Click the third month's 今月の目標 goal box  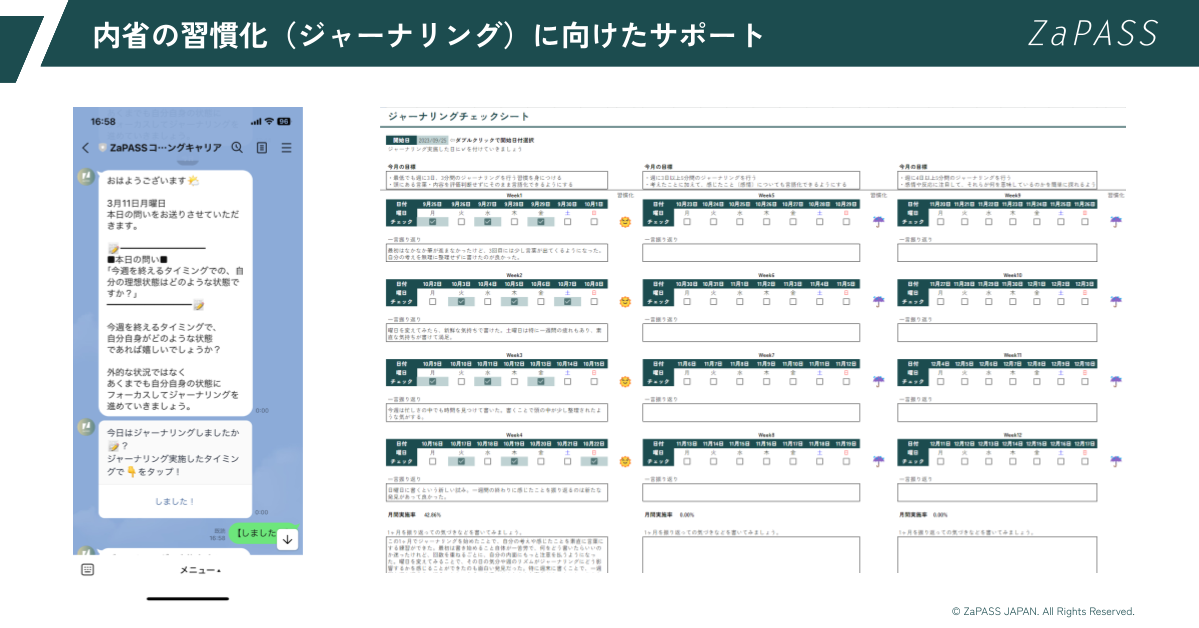point(997,181)
